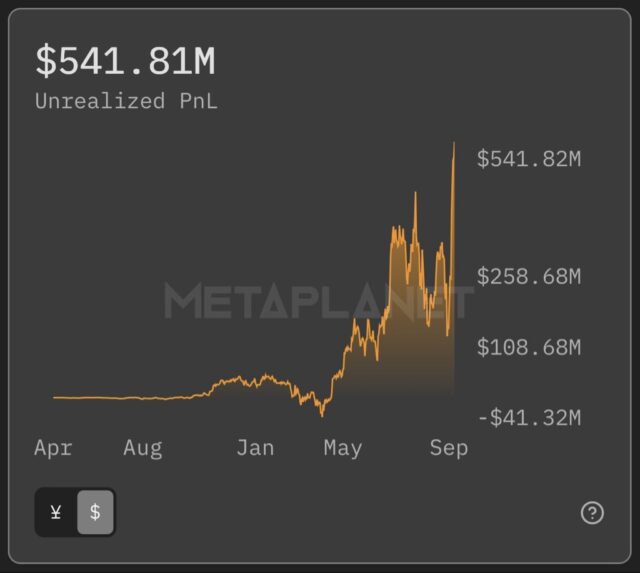This screenshot has height=573, width=640.
Task: Click the Unrealized PnL label
Action: click(x=126, y=101)
